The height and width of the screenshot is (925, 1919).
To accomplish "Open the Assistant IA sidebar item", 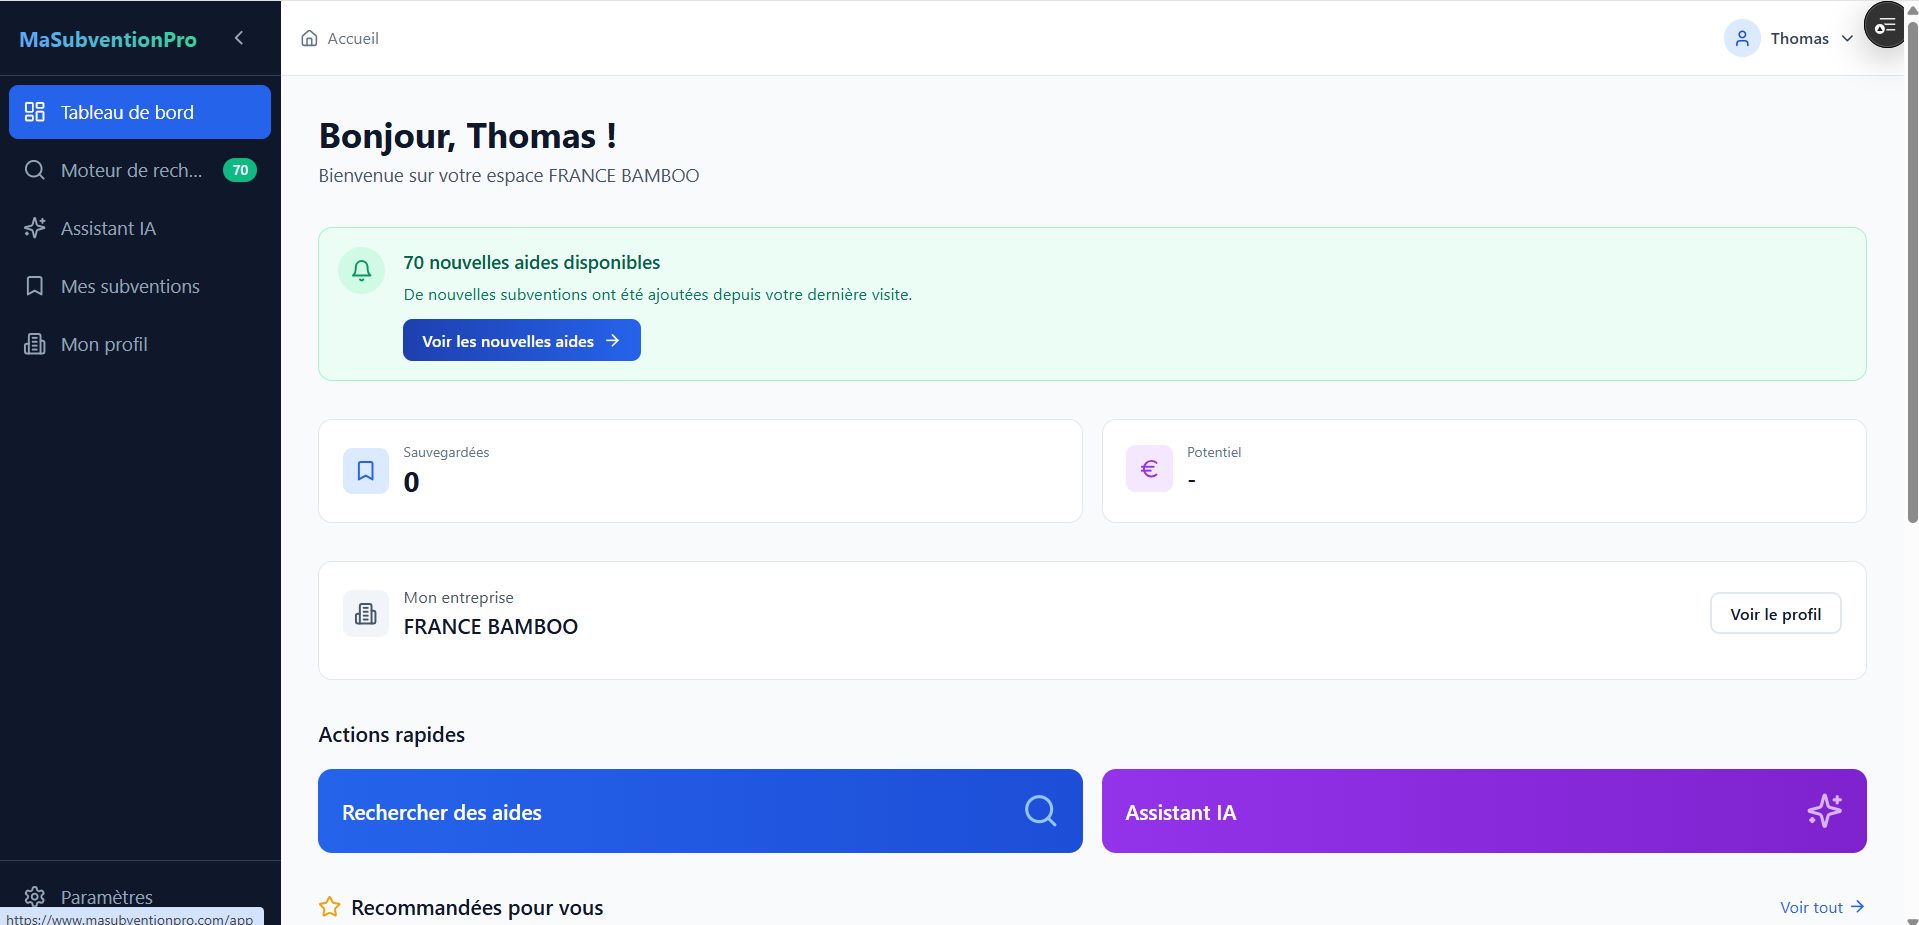I will [x=140, y=228].
